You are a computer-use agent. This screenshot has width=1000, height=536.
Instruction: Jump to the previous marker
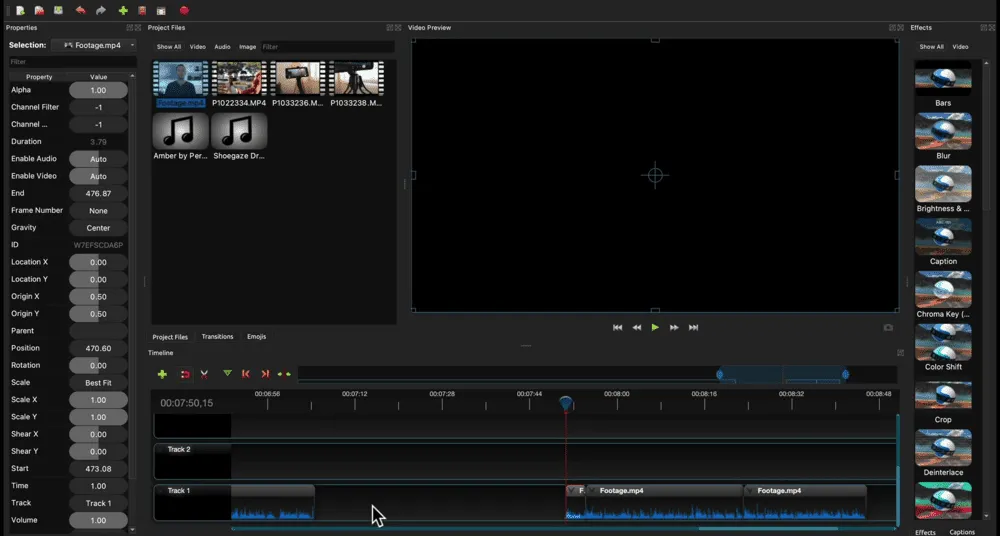point(246,374)
